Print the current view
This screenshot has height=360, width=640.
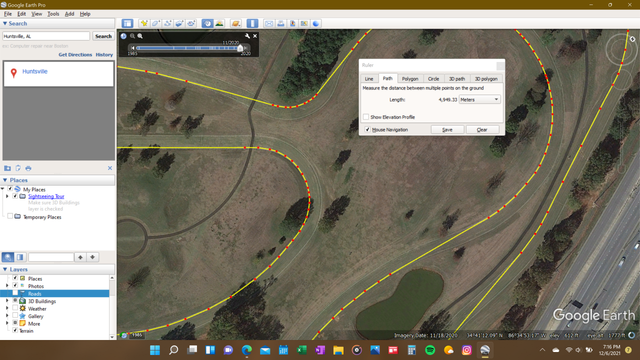(281, 23)
